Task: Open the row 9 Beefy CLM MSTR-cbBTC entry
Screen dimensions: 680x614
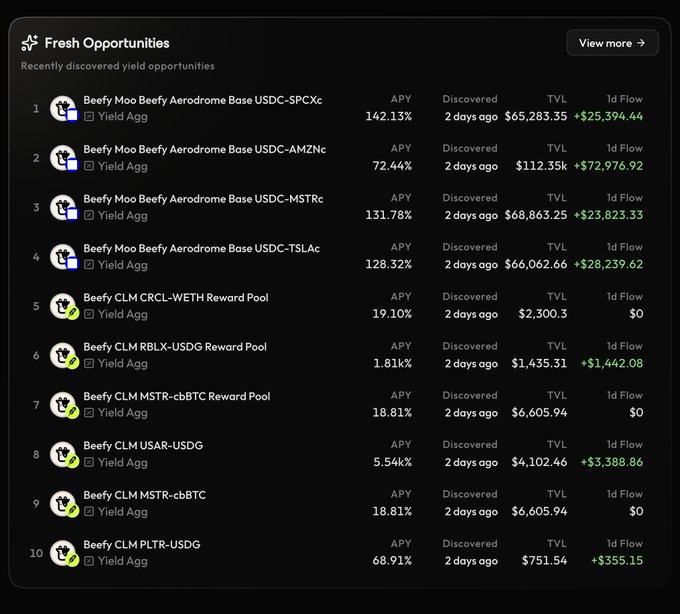Action: tap(144, 495)
